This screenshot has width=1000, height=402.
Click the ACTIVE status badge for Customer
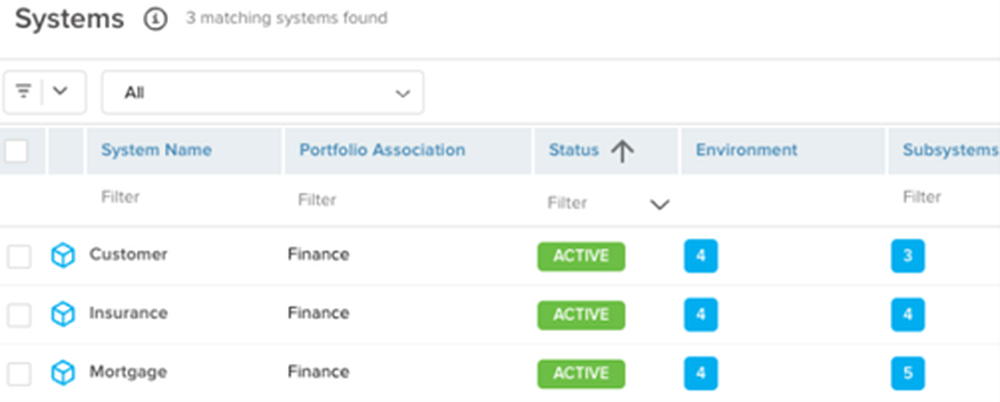tap(581, 257)
